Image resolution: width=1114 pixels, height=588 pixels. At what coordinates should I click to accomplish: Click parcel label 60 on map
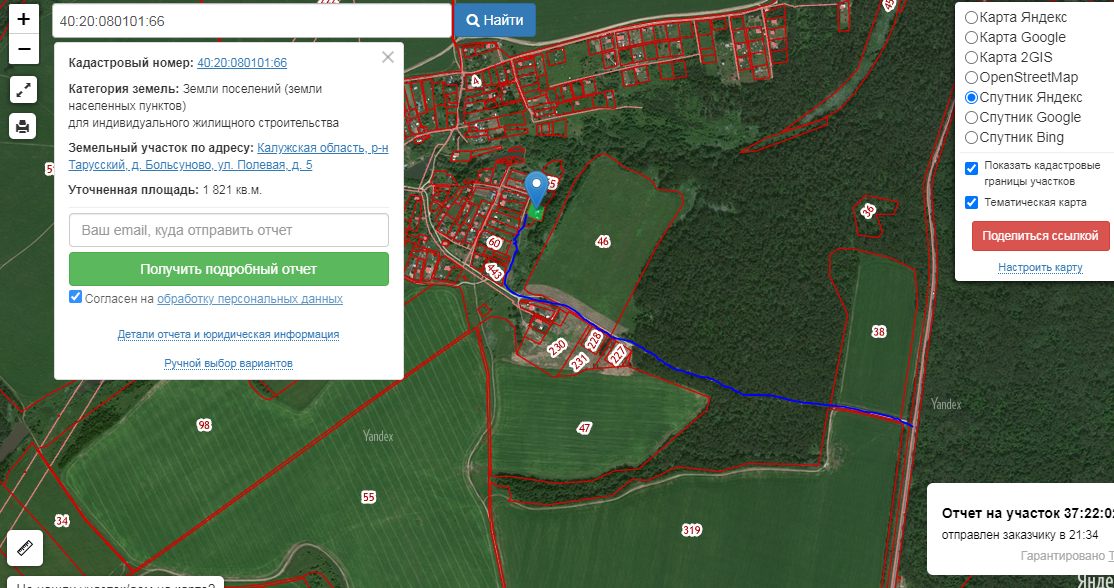[494, 243]
